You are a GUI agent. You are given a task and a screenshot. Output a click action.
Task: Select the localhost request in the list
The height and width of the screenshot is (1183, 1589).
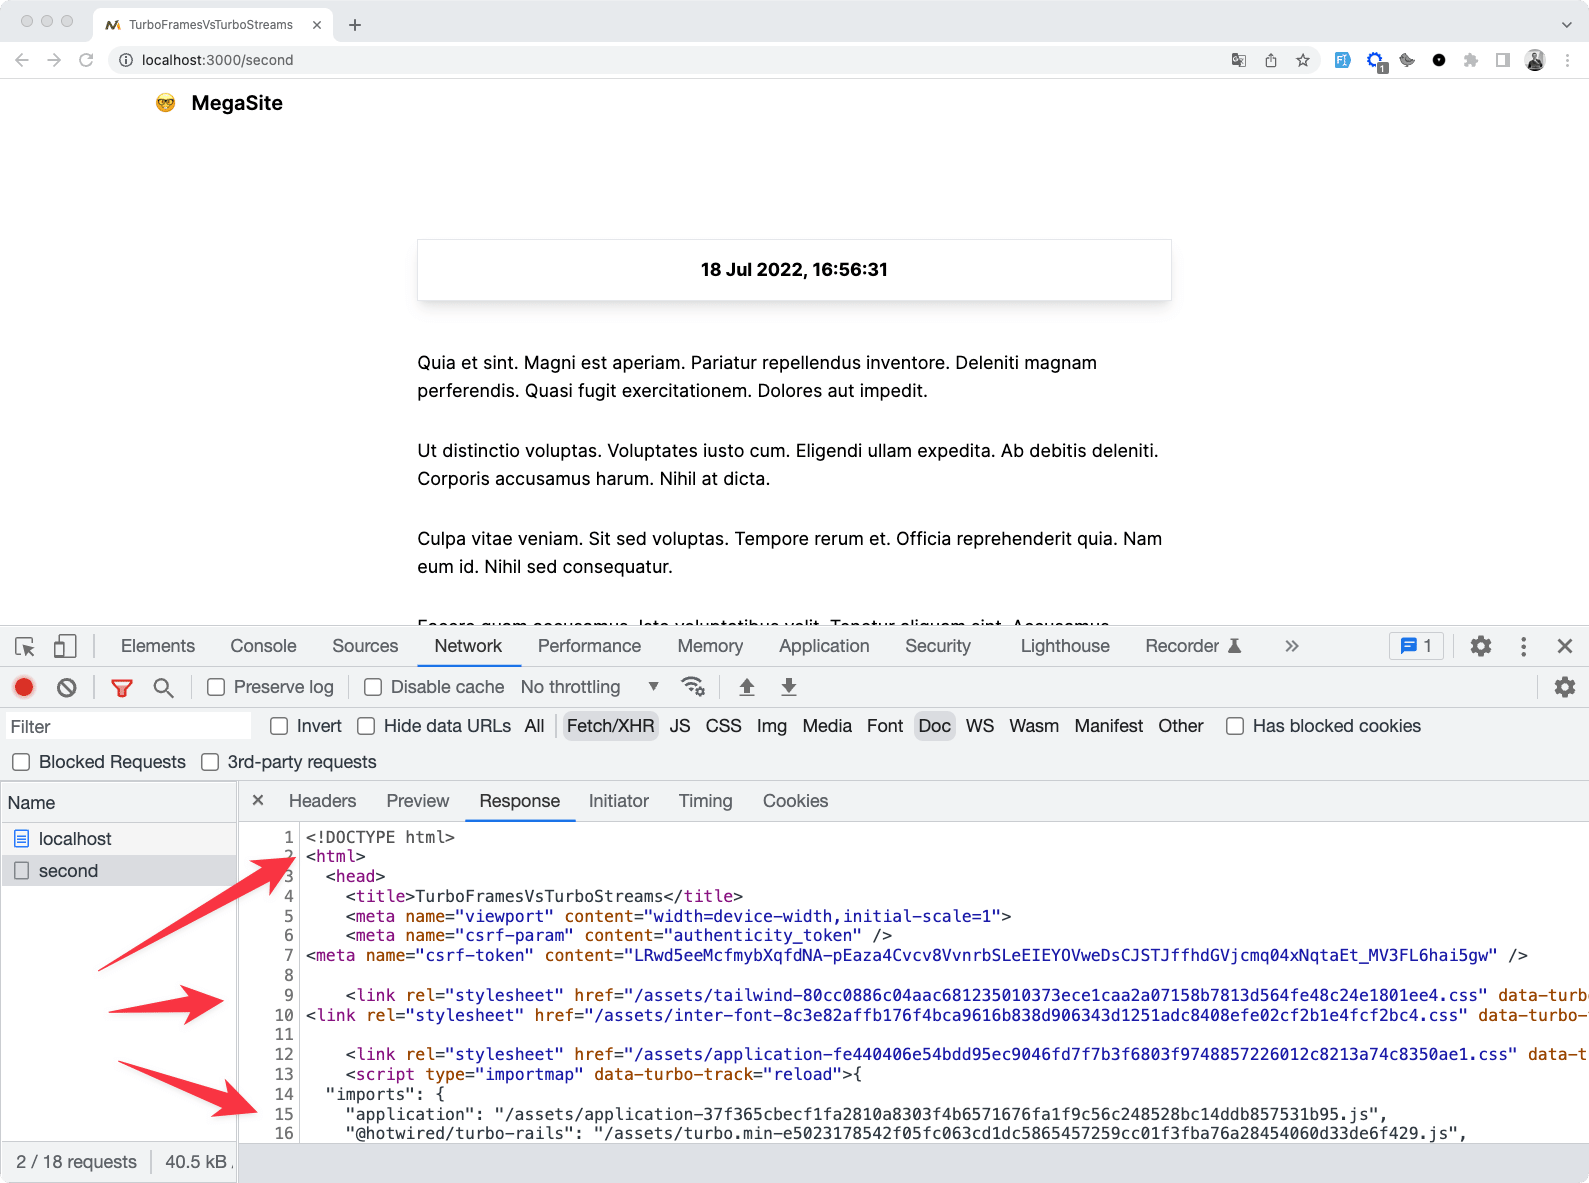click(75, 839)
